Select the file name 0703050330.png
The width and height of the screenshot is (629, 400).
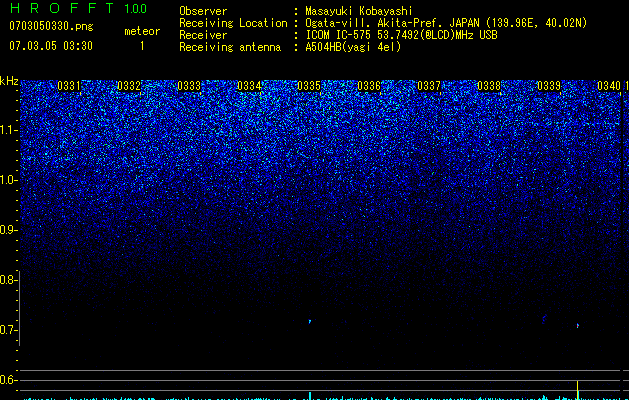tap(51, 26)
